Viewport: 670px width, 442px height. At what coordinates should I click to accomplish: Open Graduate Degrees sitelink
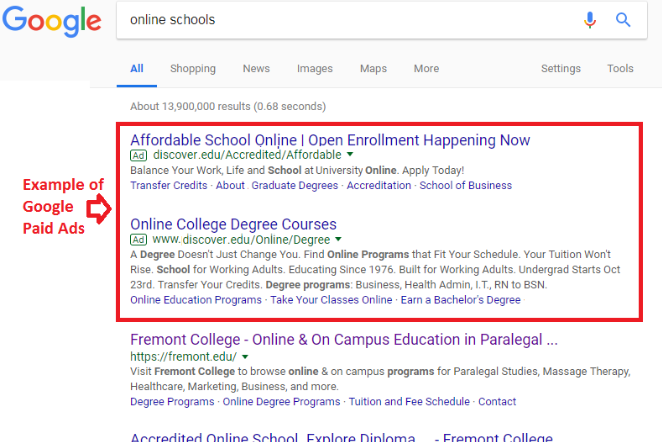coord(295,186)
